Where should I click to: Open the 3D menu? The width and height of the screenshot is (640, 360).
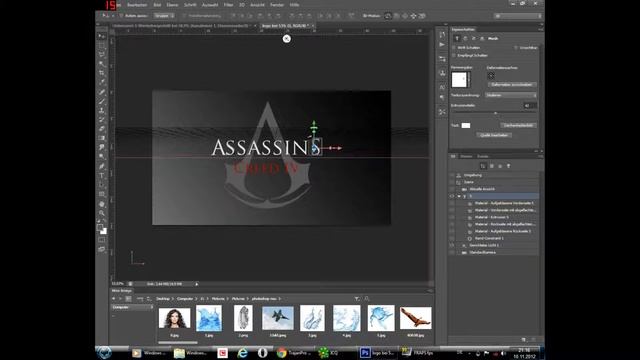pyautogui.click(x=242, y=5)
